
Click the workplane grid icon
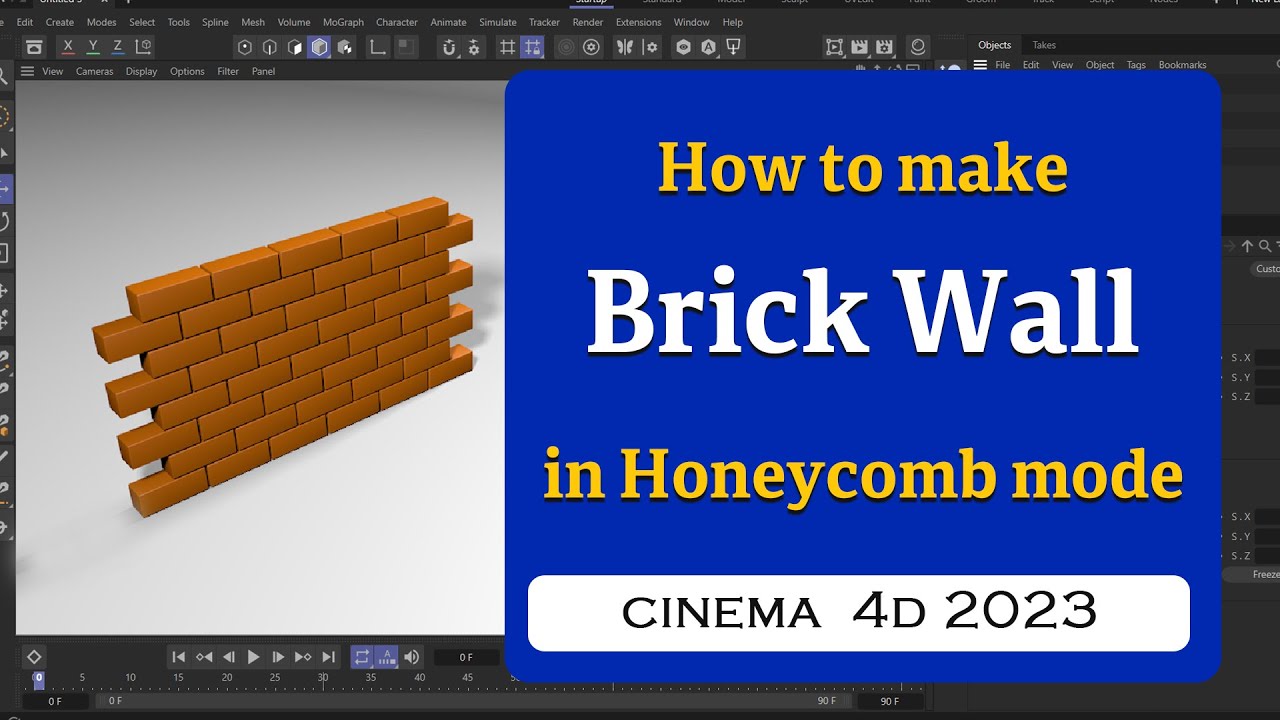507,47
